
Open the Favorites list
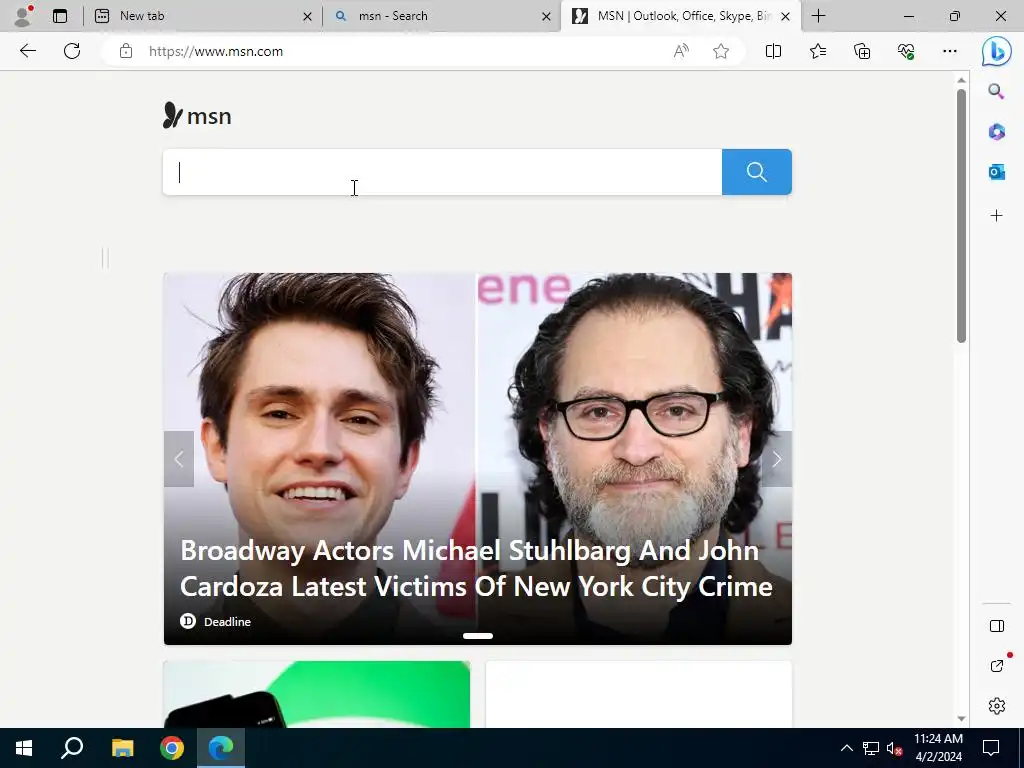pos(818,52)
